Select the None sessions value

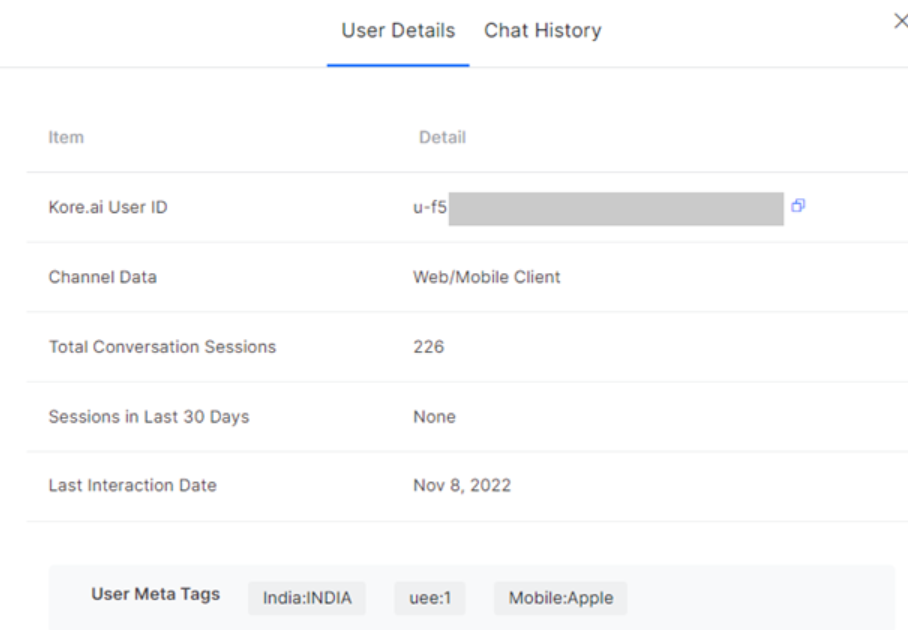point(434,417)
